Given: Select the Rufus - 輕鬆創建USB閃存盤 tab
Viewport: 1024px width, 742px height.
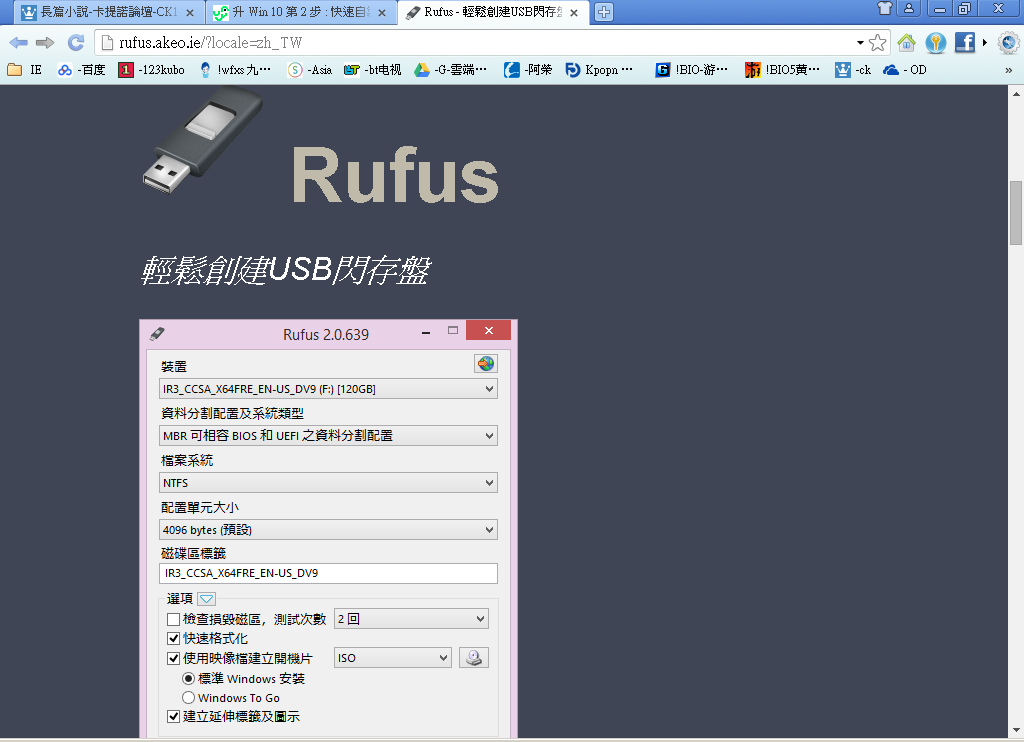Looking at the screenshot, I should click(493, 12).
